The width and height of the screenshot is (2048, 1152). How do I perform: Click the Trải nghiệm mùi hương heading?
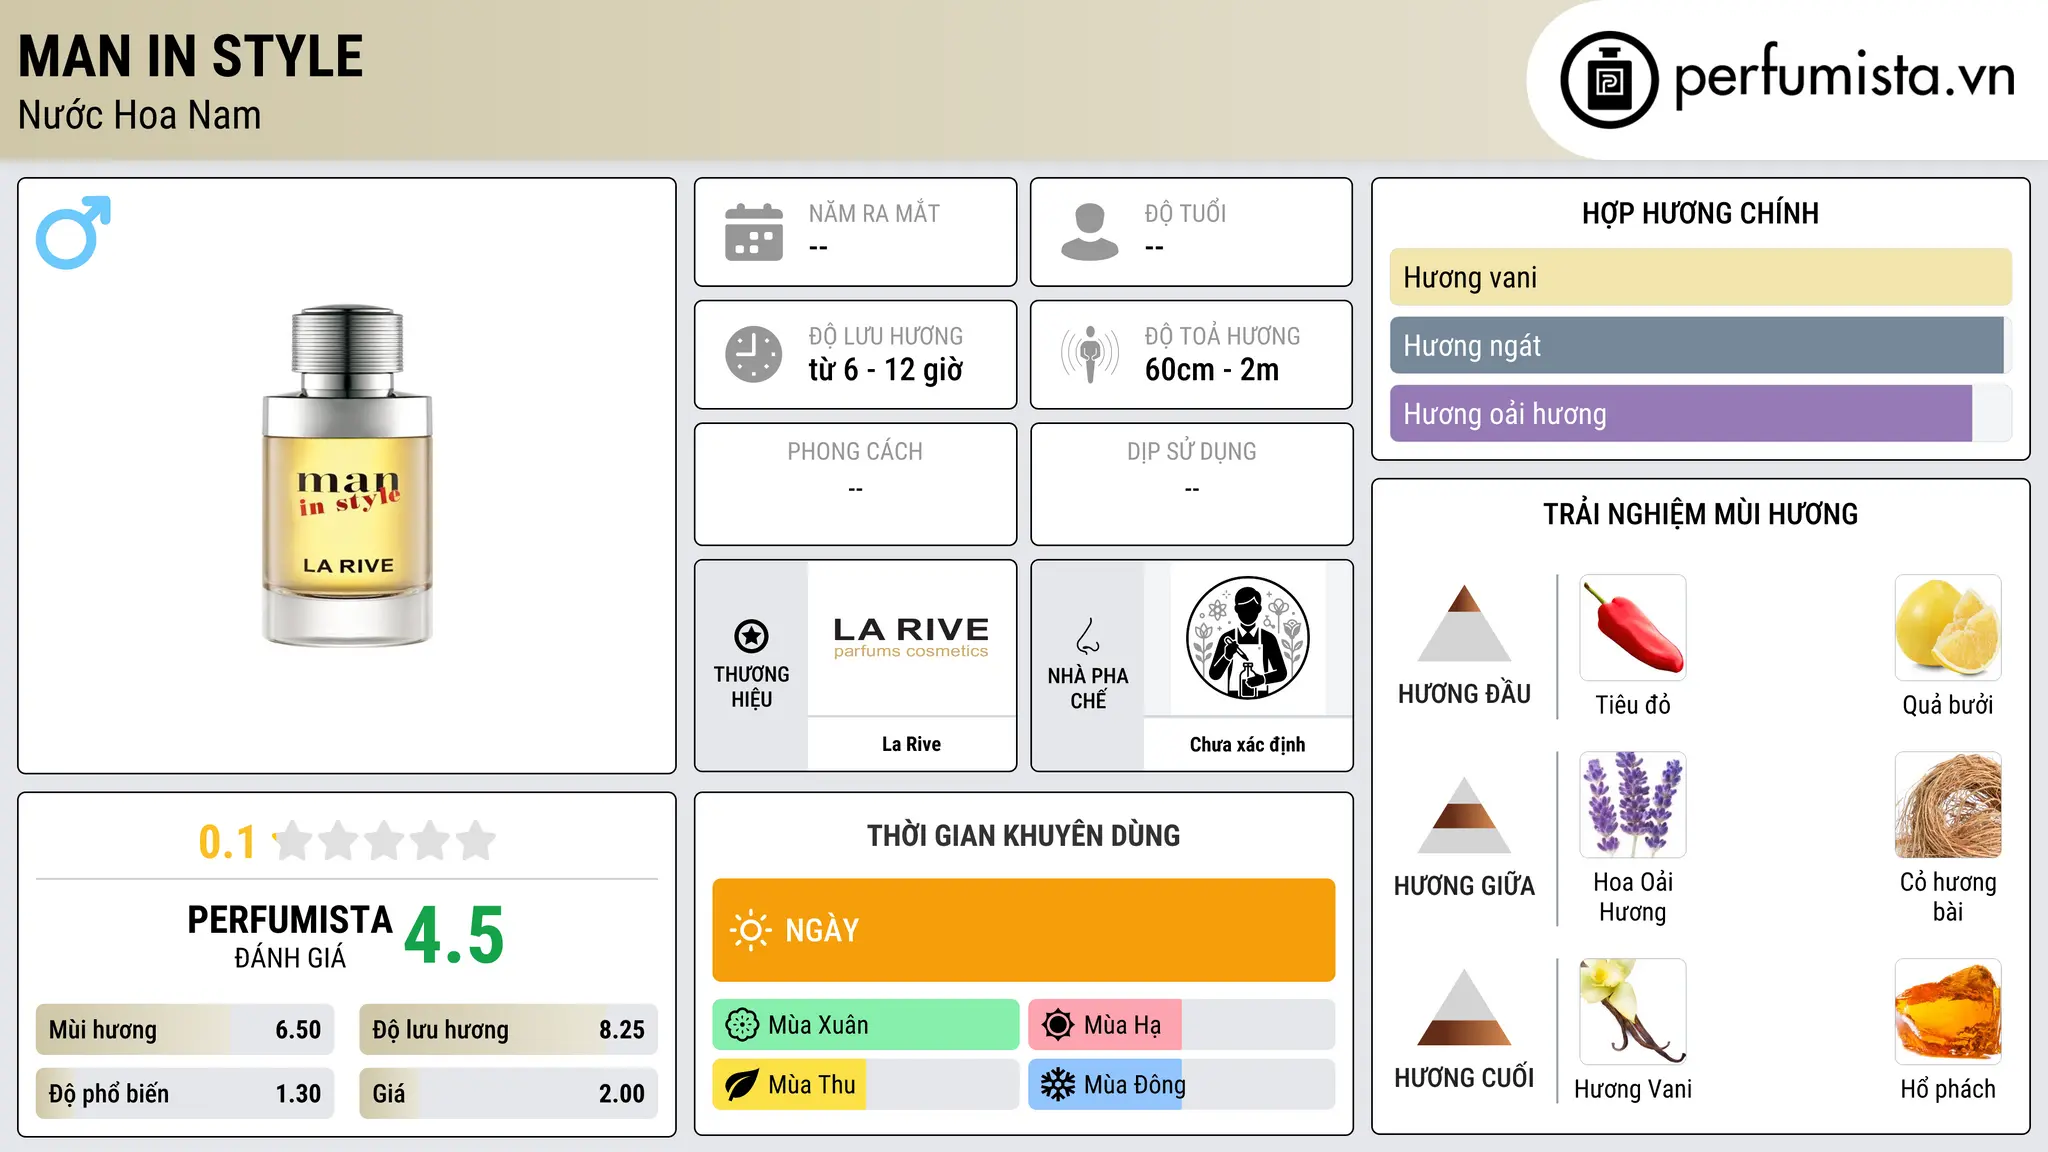[x=1700, y=514]
